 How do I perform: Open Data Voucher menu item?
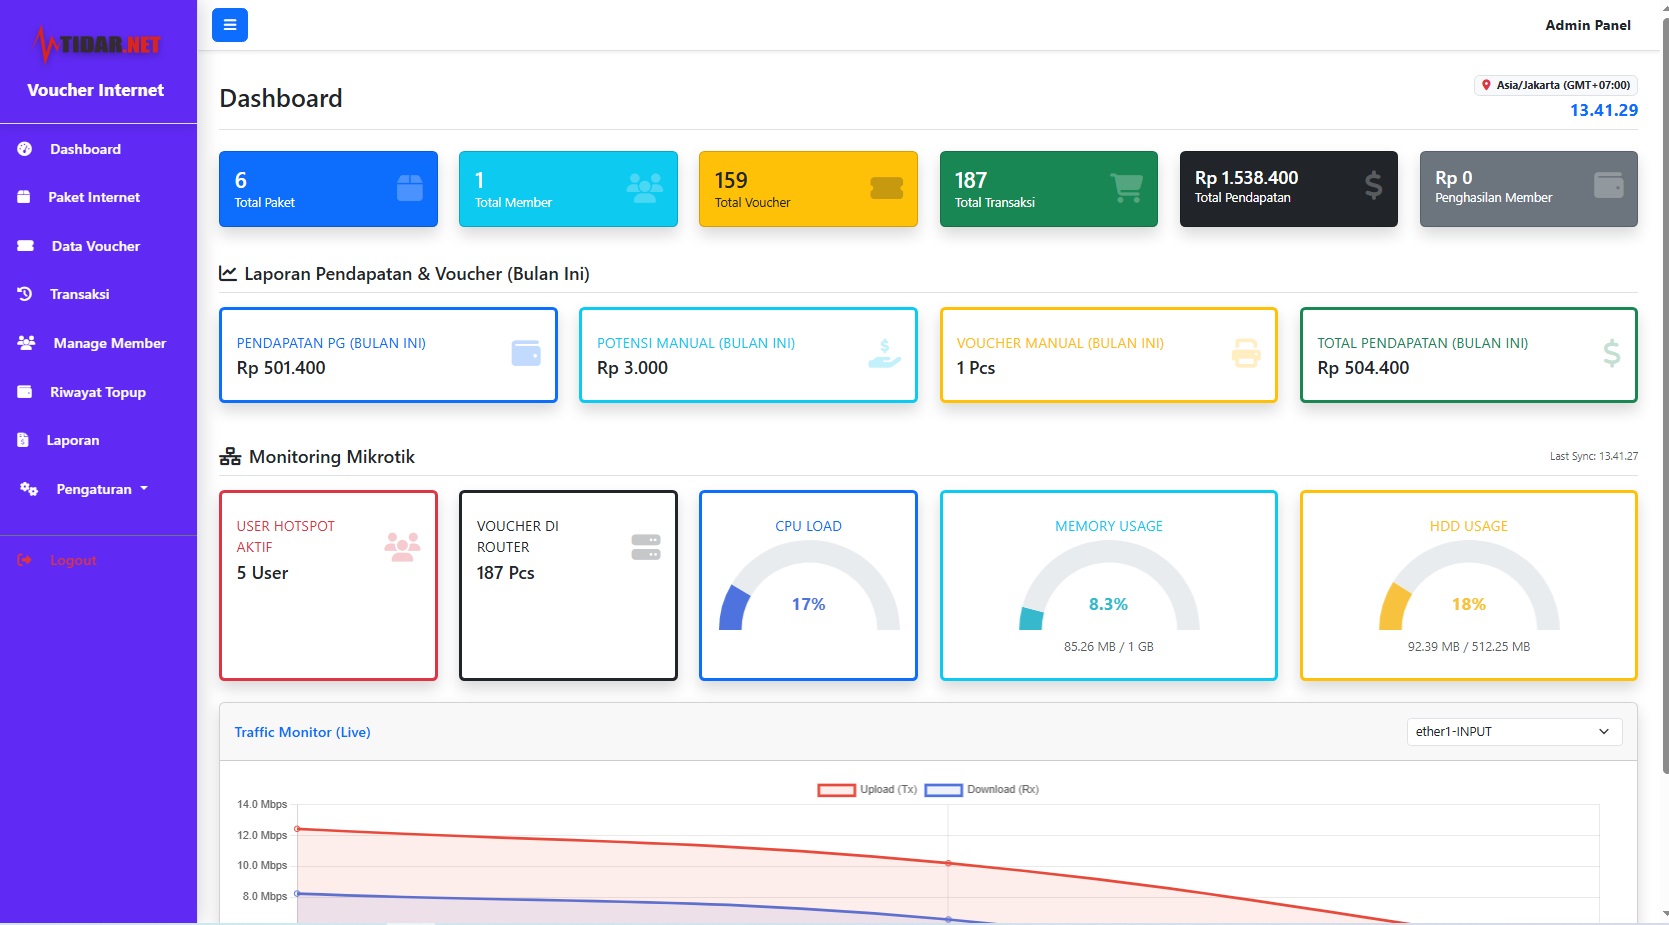98,246
